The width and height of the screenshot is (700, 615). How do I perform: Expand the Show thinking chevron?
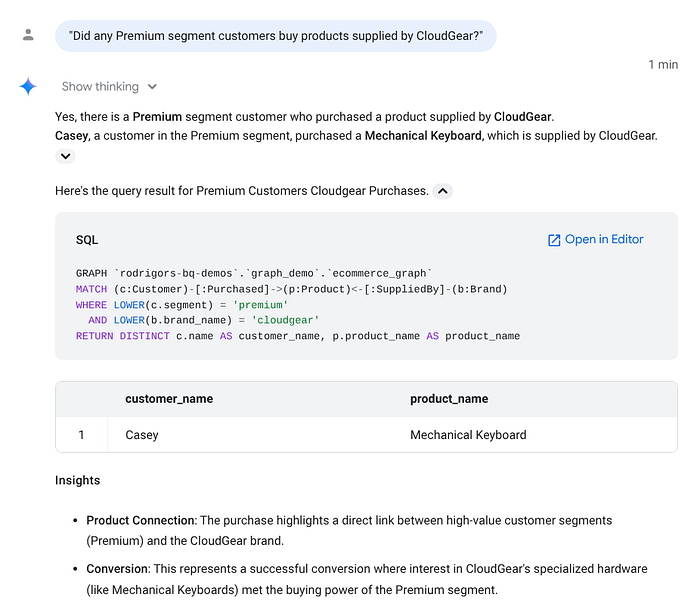tap(152, 87)
